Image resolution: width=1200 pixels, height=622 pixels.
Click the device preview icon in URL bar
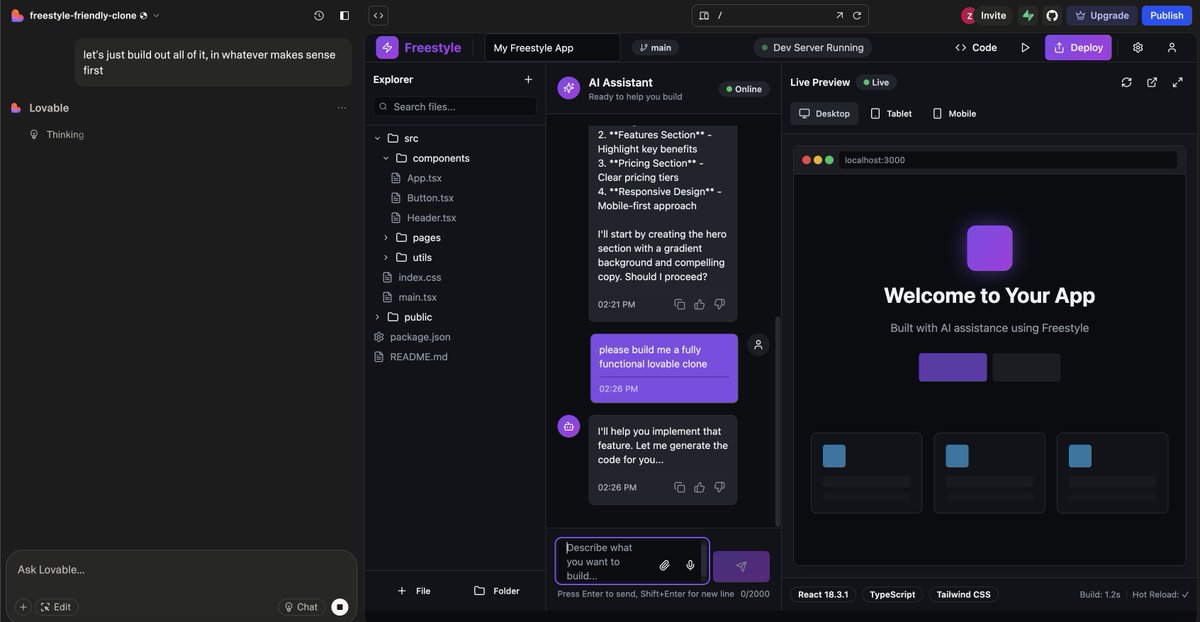[704, 15]
